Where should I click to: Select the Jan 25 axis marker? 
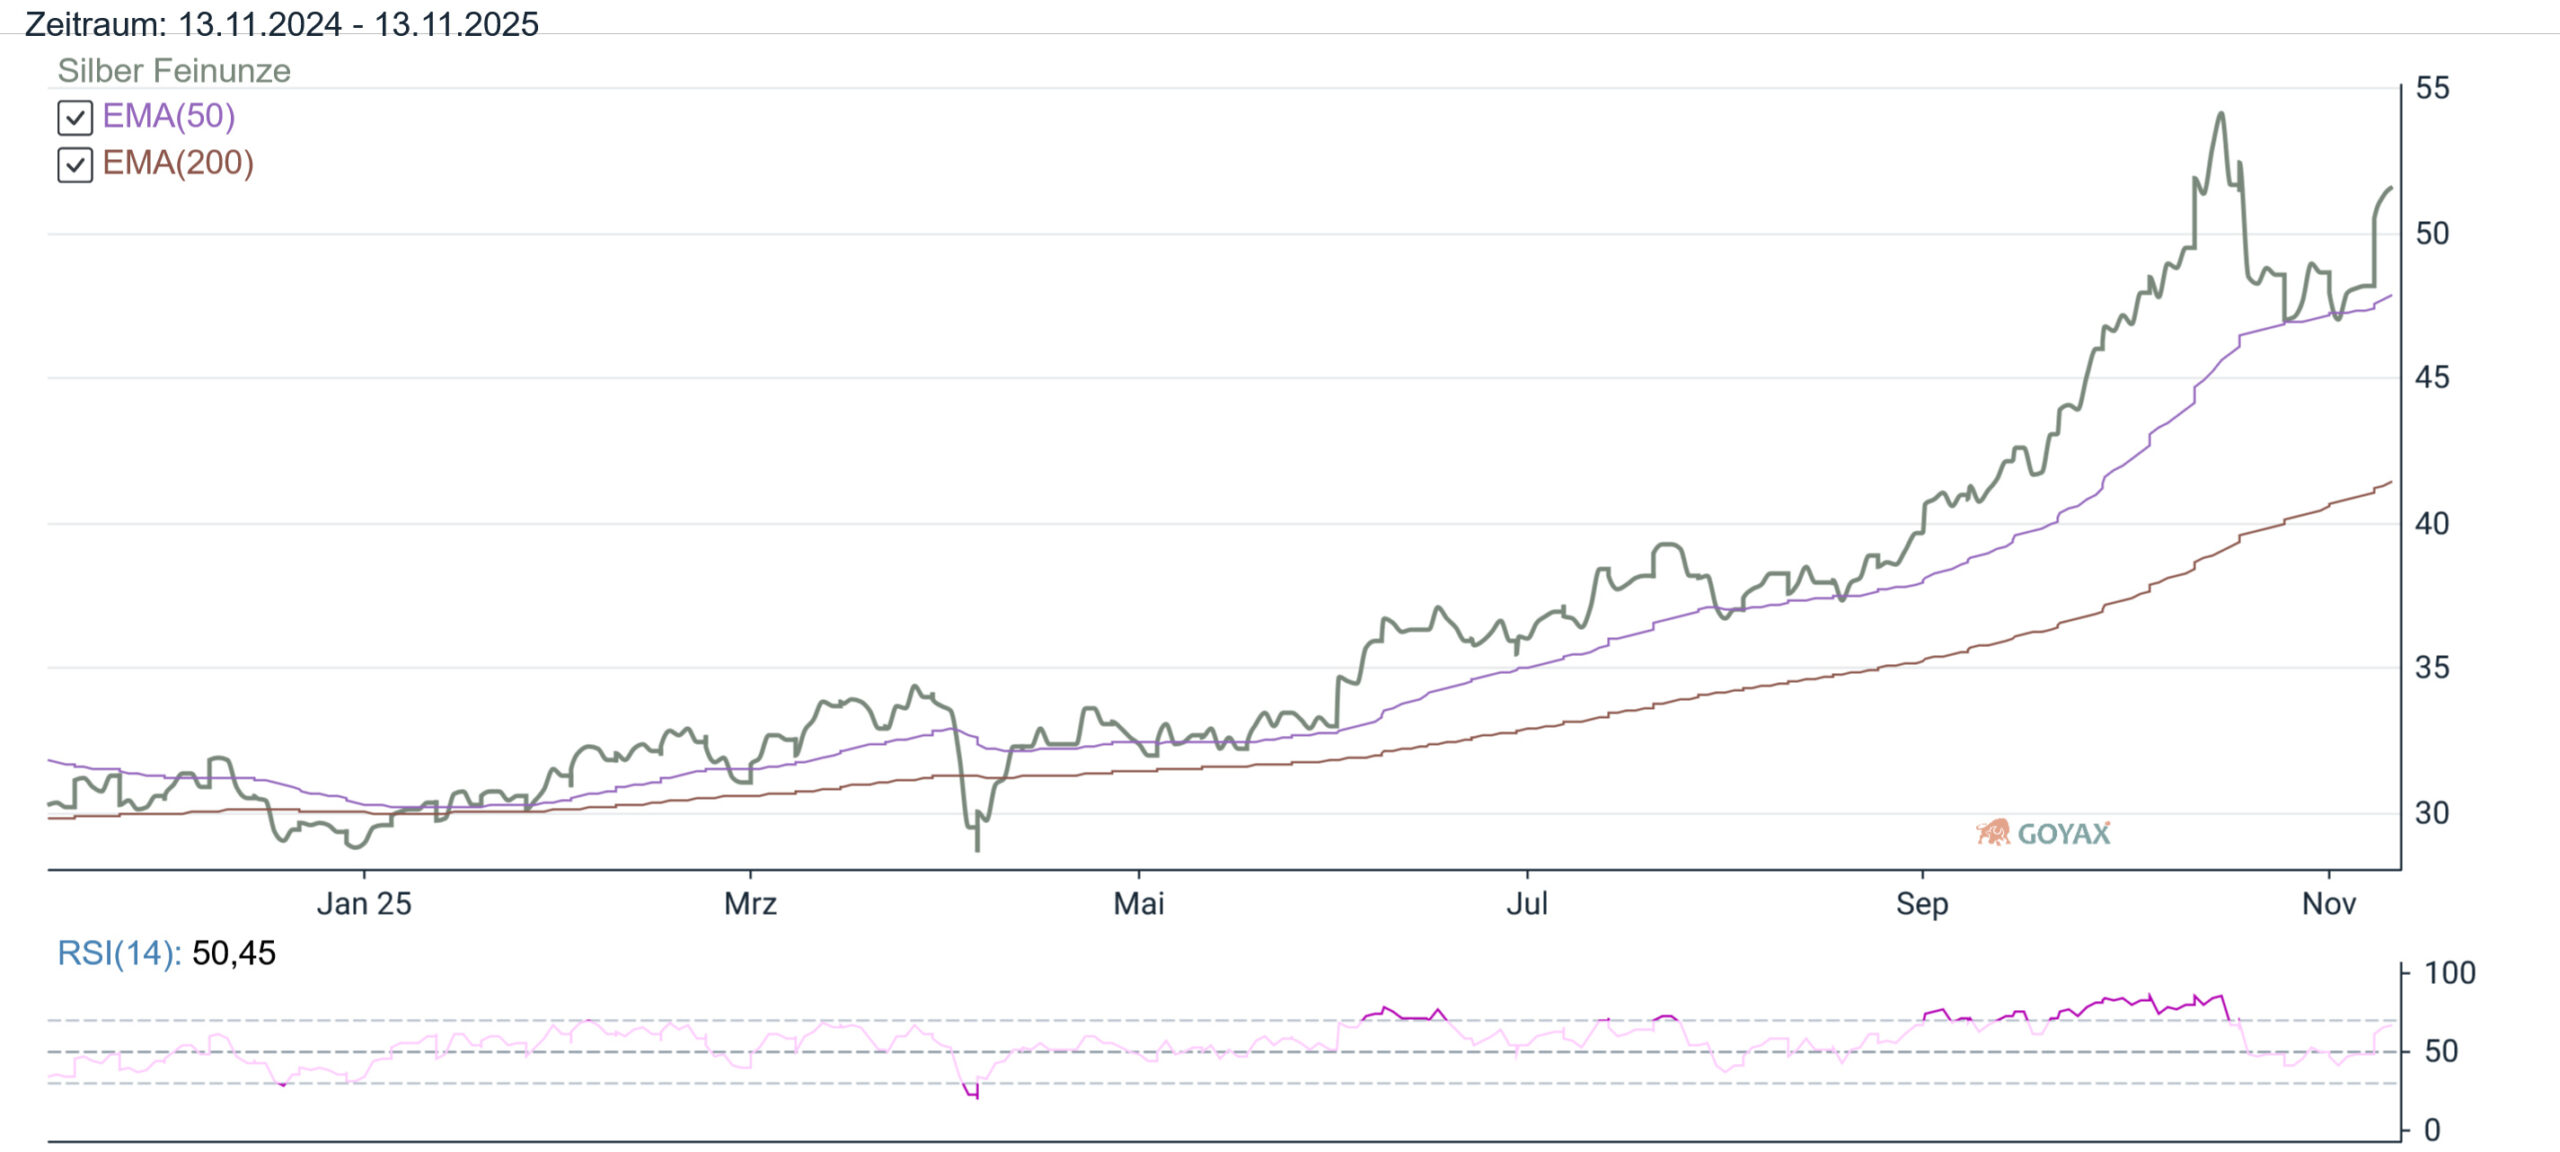point(364,903)
